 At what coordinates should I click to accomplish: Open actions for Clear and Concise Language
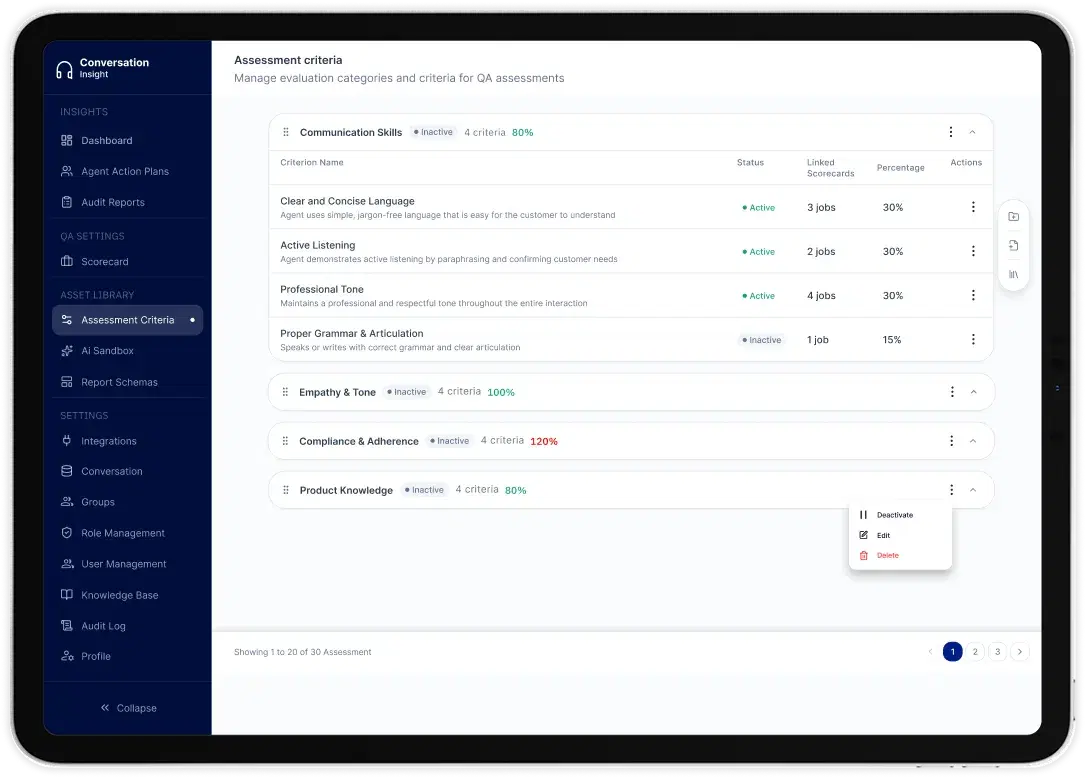point(973,207)
